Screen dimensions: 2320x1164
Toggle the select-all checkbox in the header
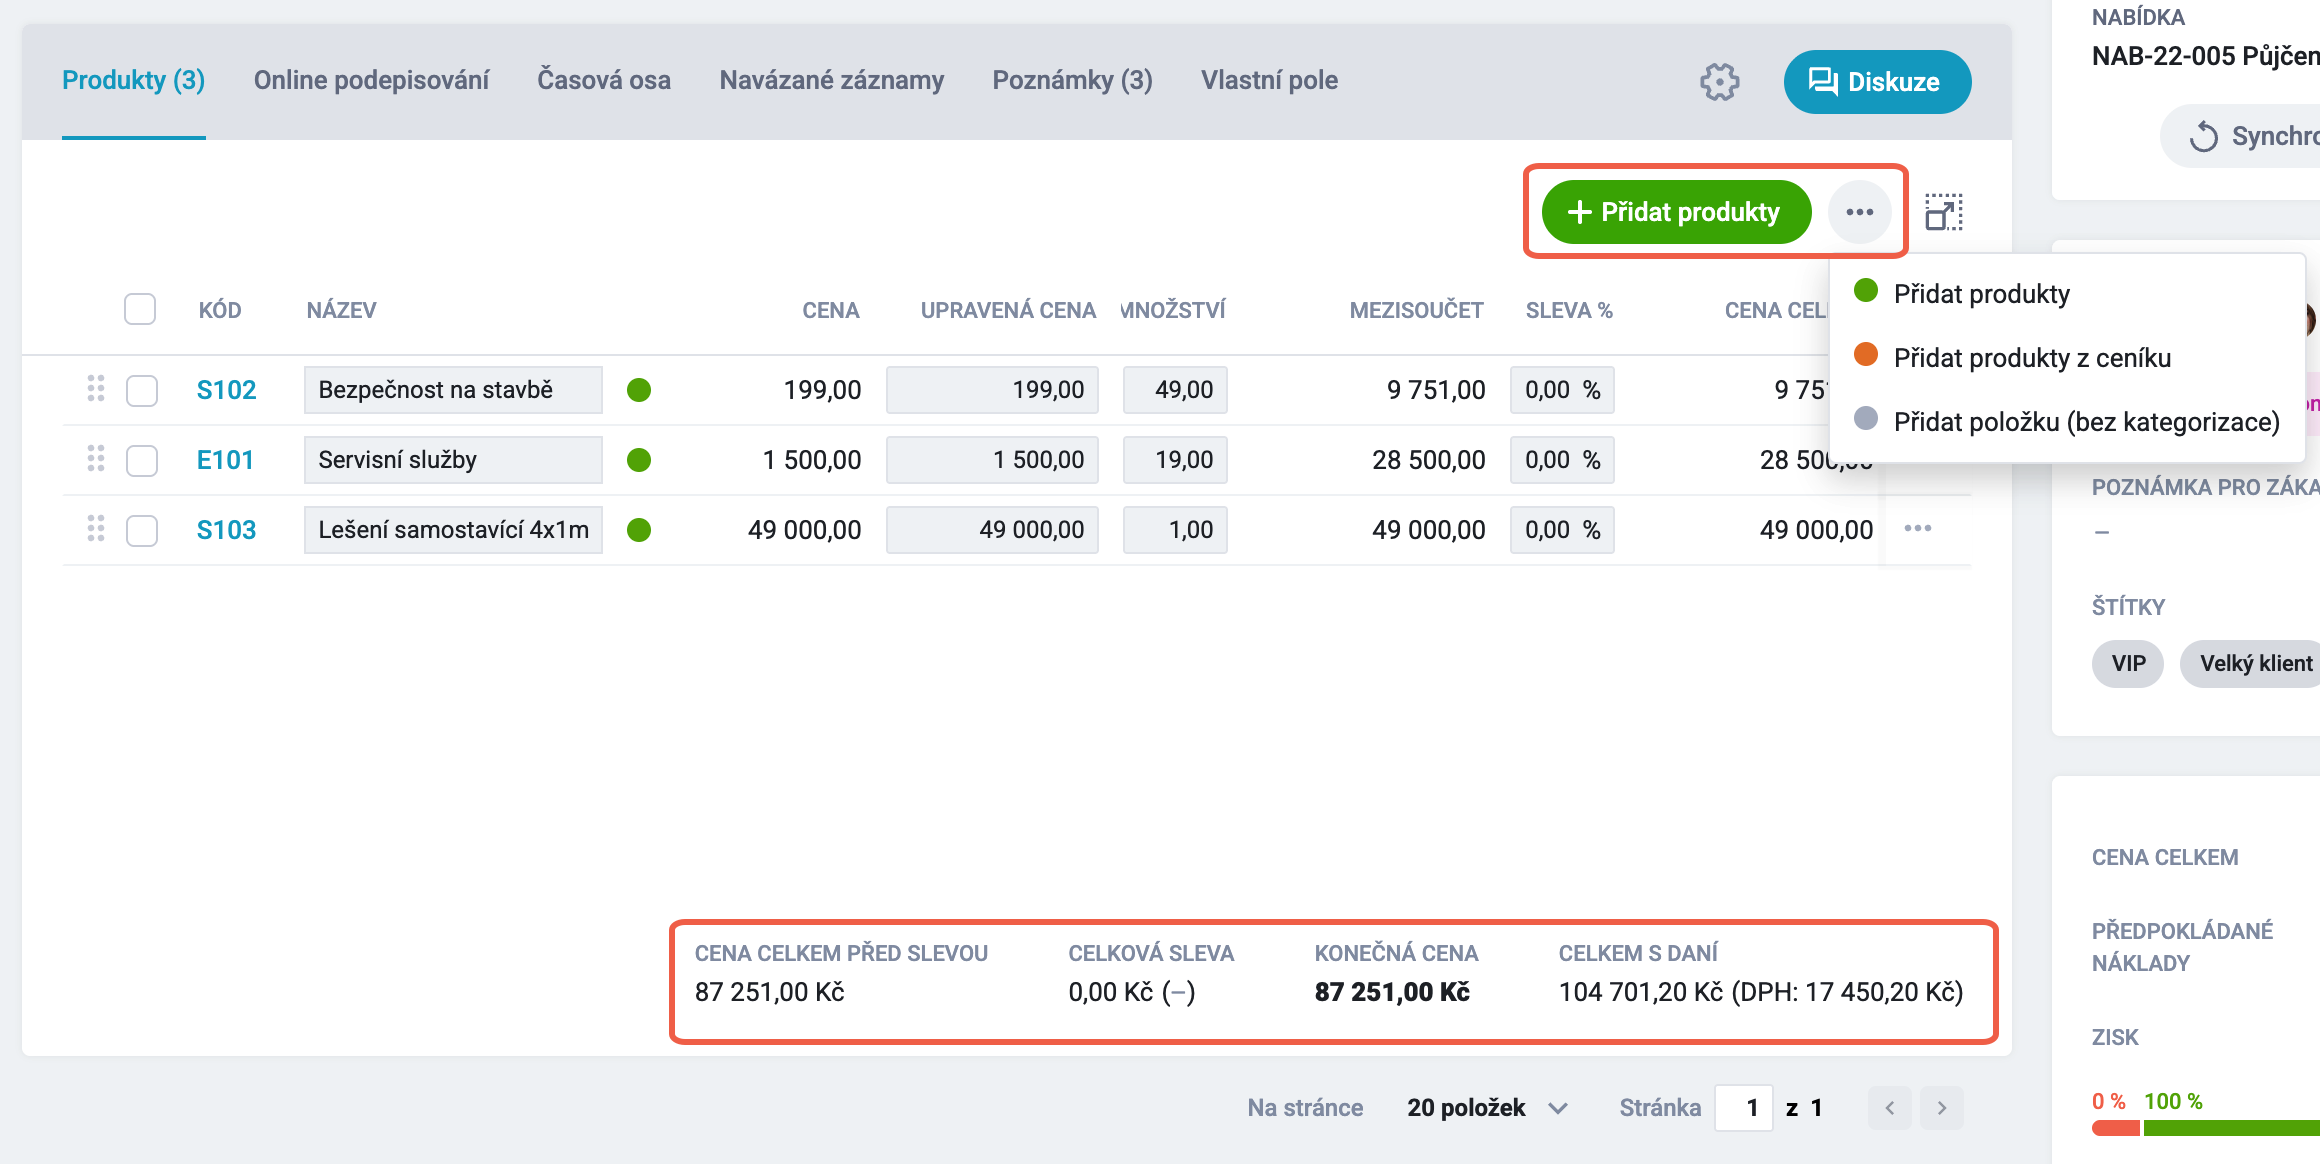coord(140,309)
